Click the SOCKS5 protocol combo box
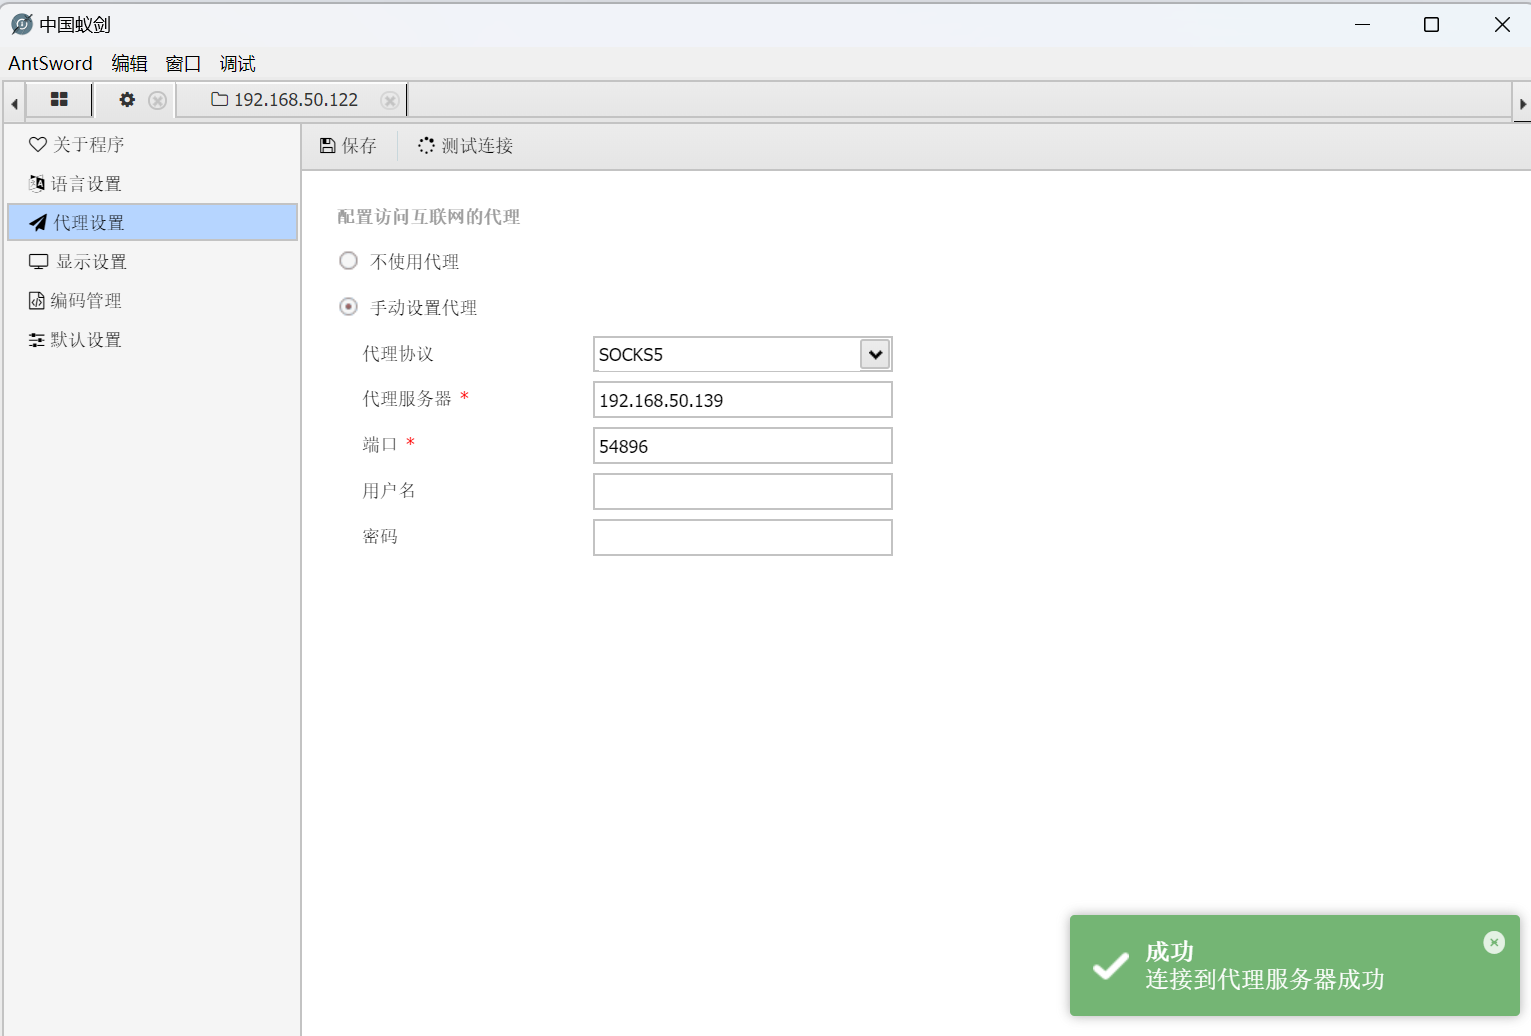The width and height of the screenshot is (1531, 1036). 743,354
